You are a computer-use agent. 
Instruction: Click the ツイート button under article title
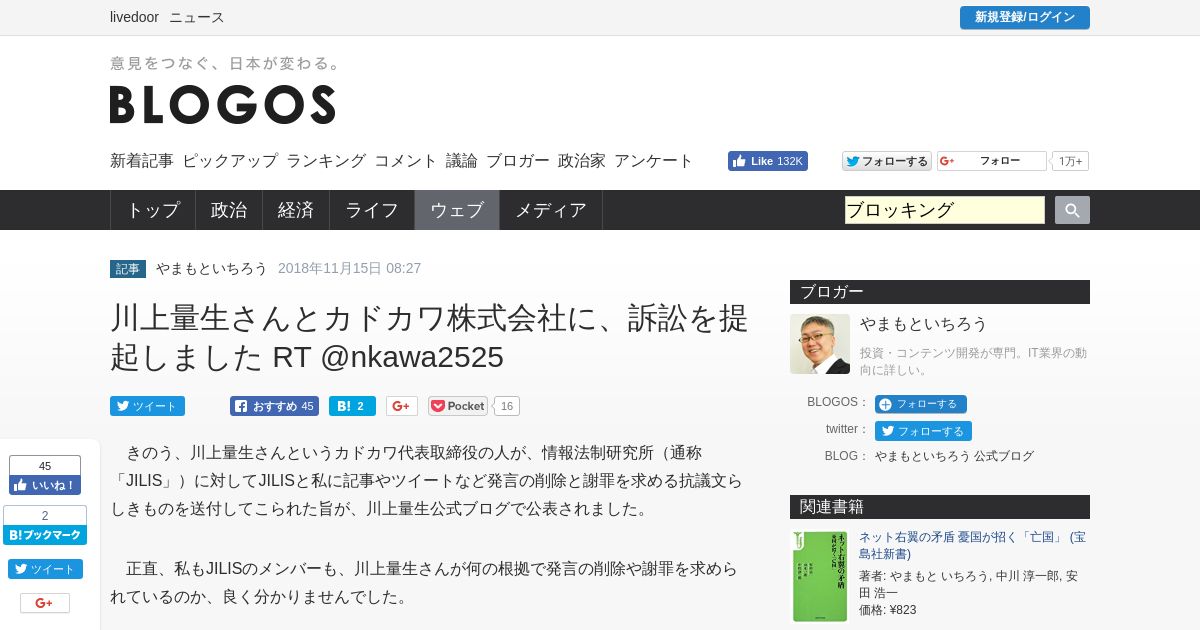tap(147, 406)
